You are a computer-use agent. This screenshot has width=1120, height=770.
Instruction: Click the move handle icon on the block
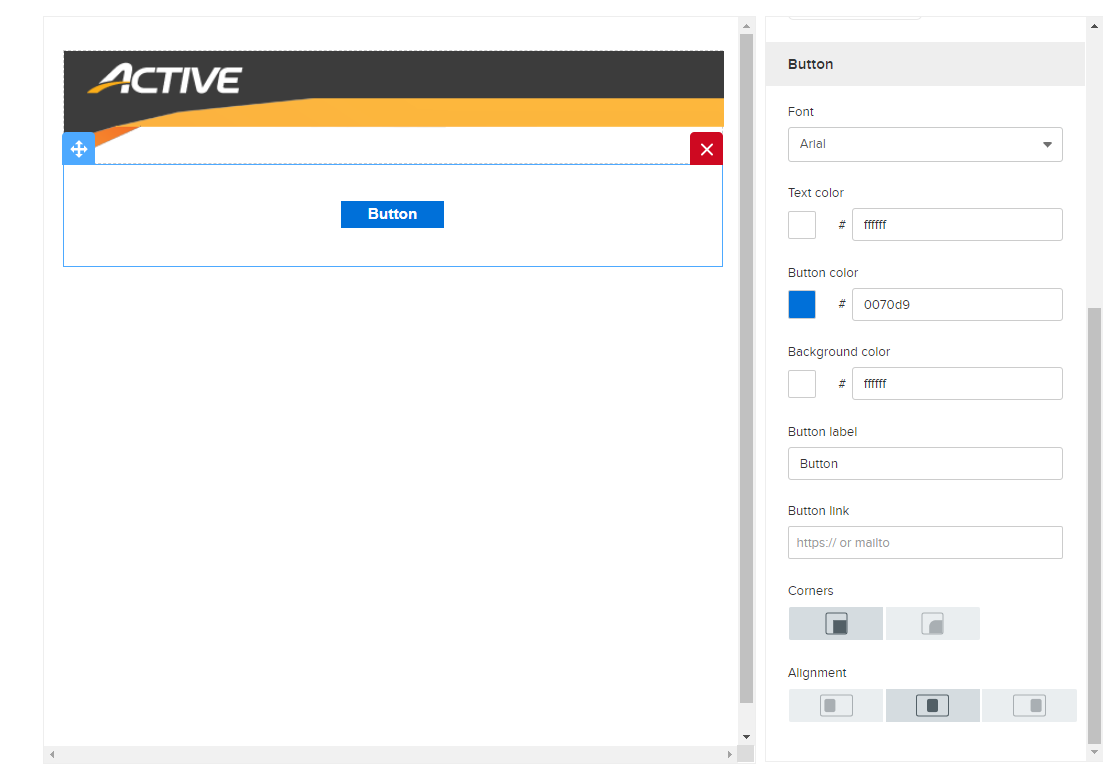[79, 149]
